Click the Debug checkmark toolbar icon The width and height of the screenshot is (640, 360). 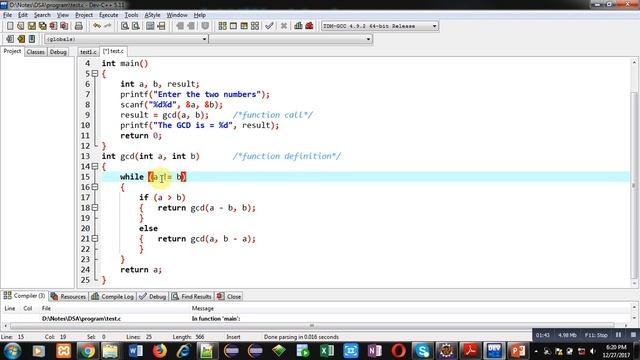coord(269,26)
